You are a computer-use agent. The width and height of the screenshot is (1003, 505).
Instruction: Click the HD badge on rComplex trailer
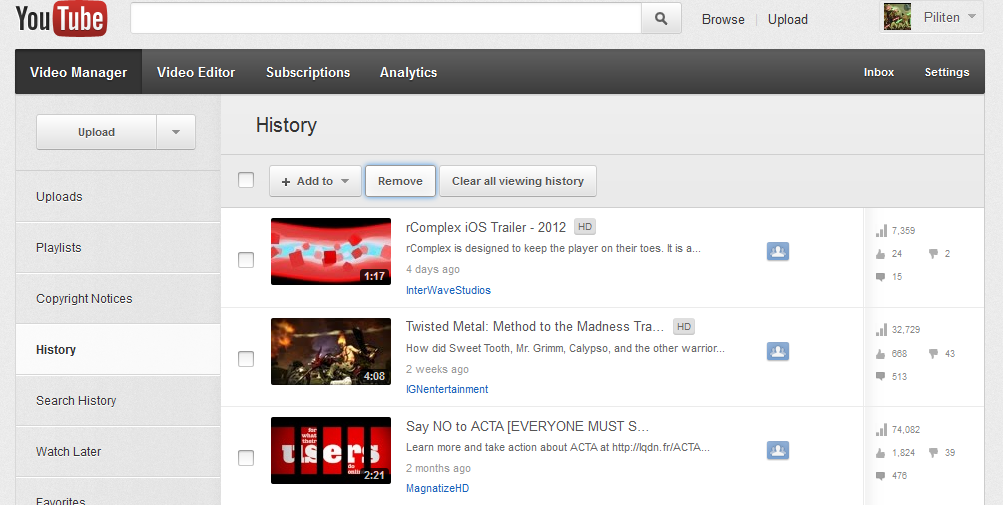[x=585, y=227]
